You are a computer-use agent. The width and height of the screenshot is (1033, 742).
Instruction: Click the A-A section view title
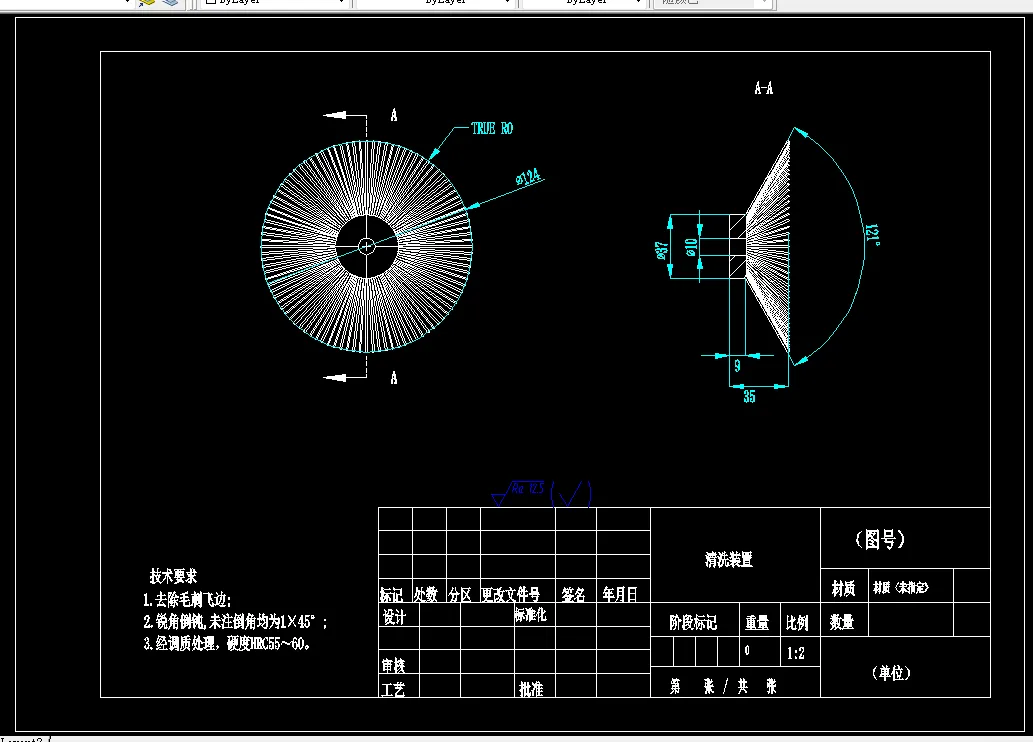pyautogui.click(x=764, y=88)
